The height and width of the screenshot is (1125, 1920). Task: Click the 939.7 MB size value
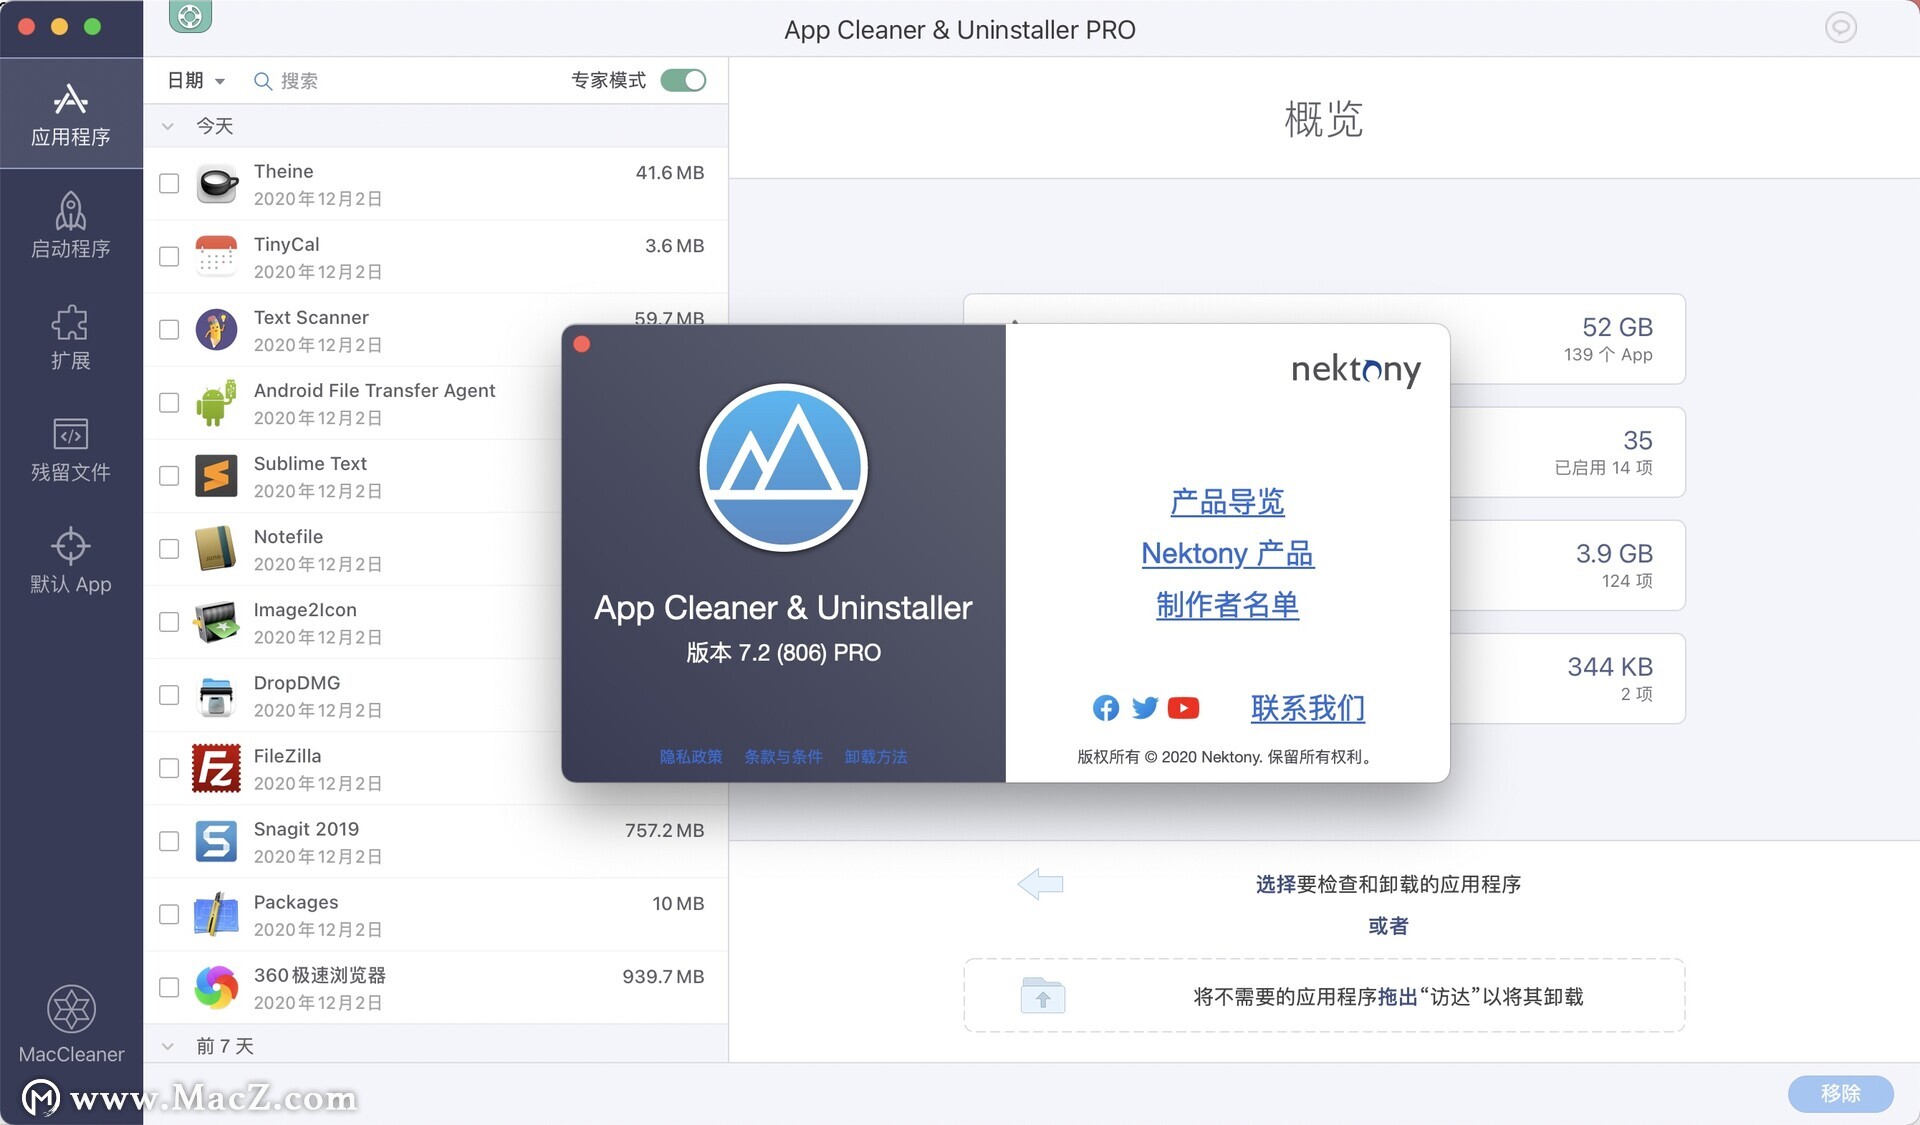[663, 976]
